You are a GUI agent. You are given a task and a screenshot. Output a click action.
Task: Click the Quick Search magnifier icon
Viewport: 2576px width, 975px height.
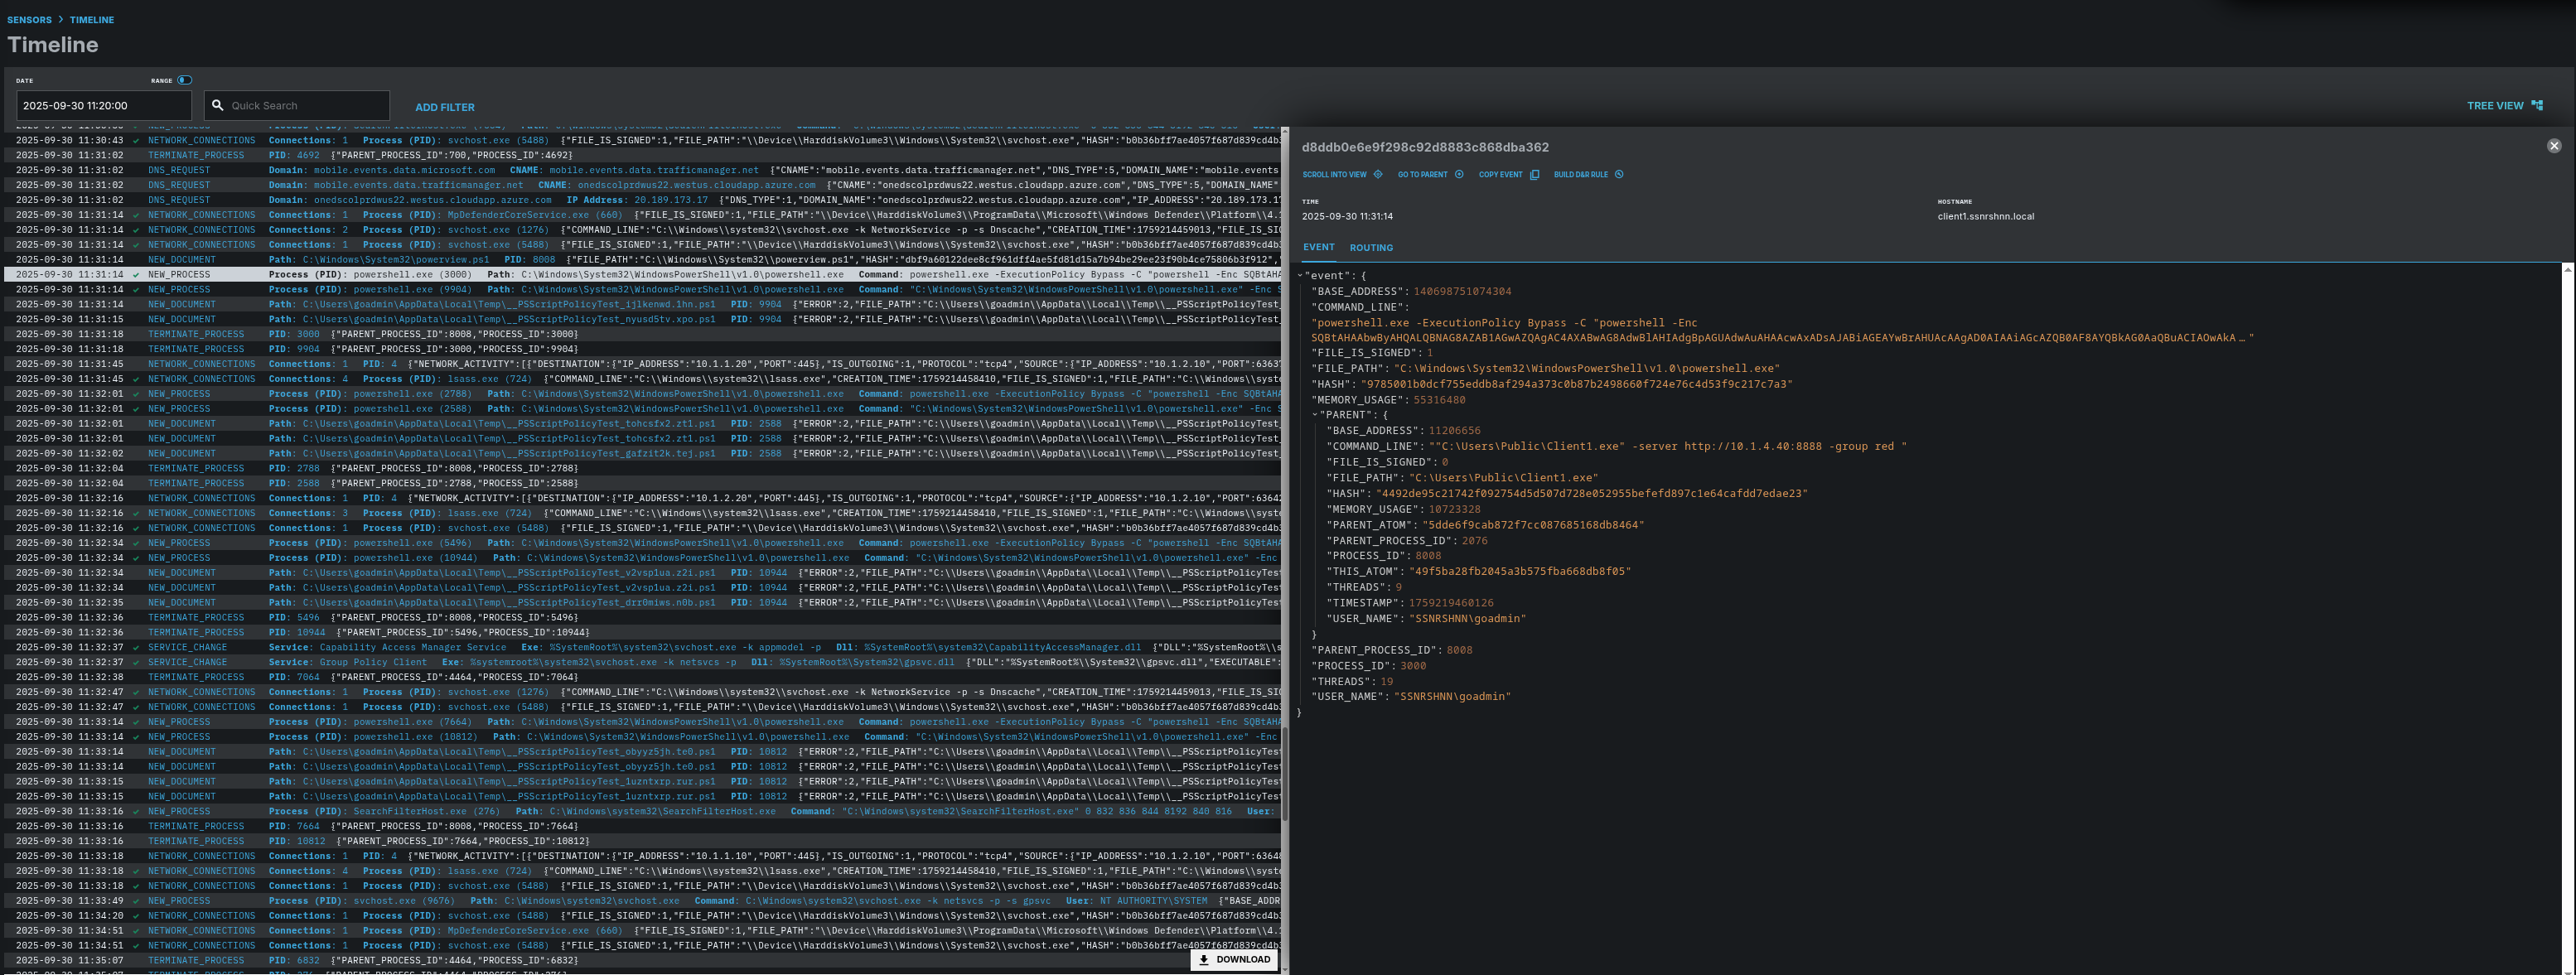pos(217,105)
